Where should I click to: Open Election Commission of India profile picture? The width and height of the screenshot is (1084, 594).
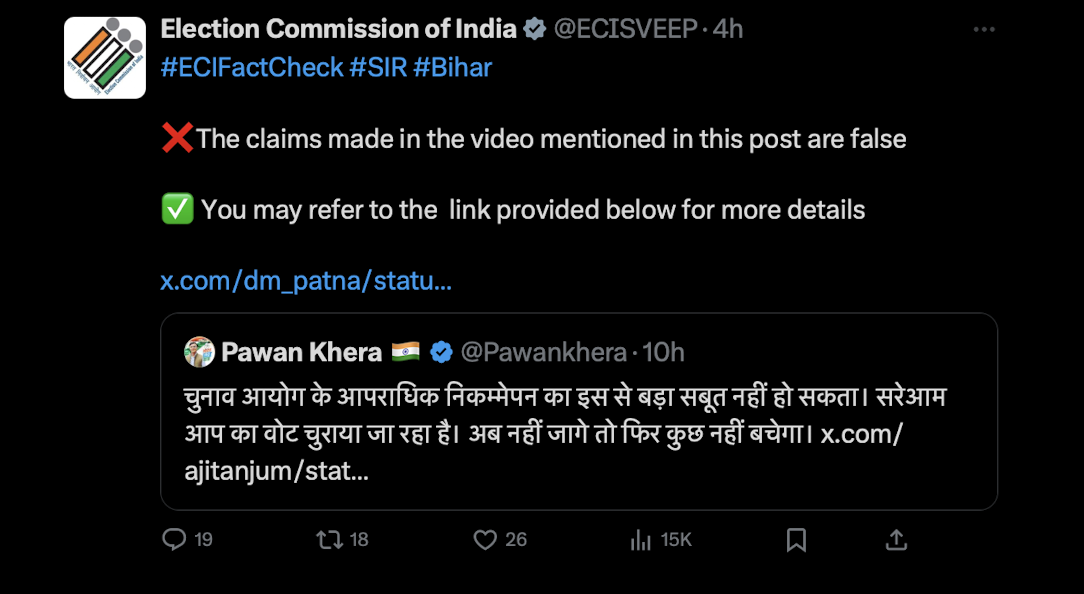(105, 57)
